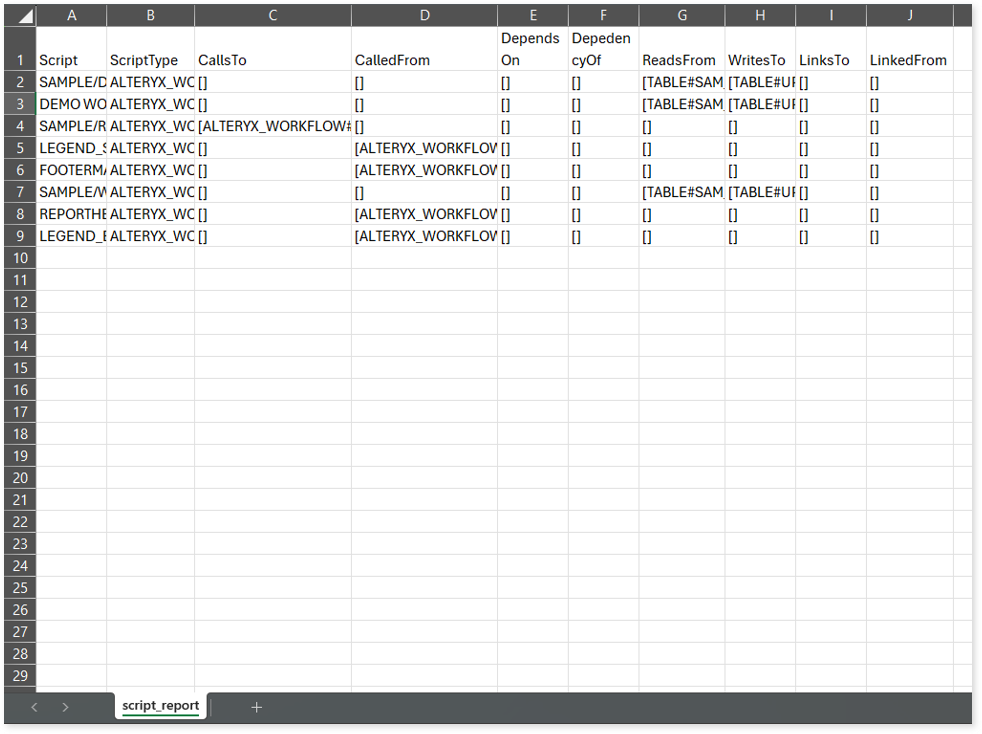Viewport: 982px width, 734px height.
Task: Click the REPORTHE cell in row 8
Action: pos(71,214)
